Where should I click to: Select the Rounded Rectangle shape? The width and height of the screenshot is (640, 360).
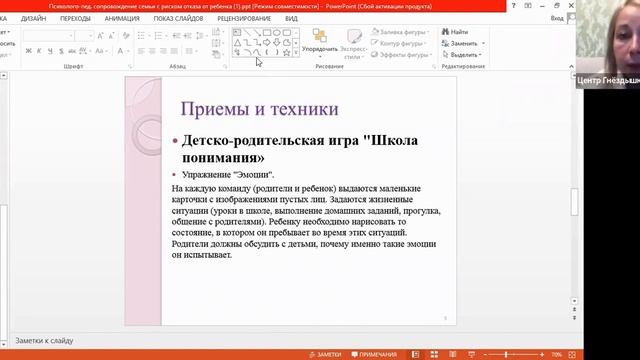pyautogui.click(x=287, y=33)
